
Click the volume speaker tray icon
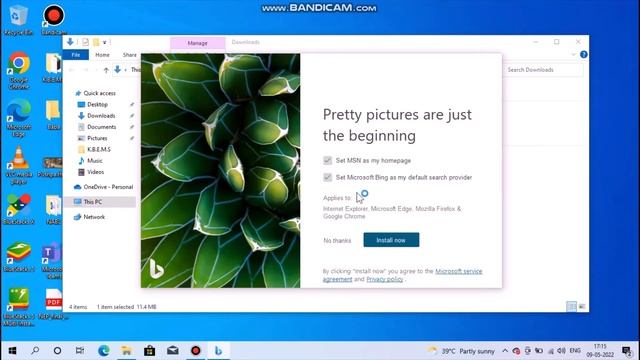(x=562, y=351)
